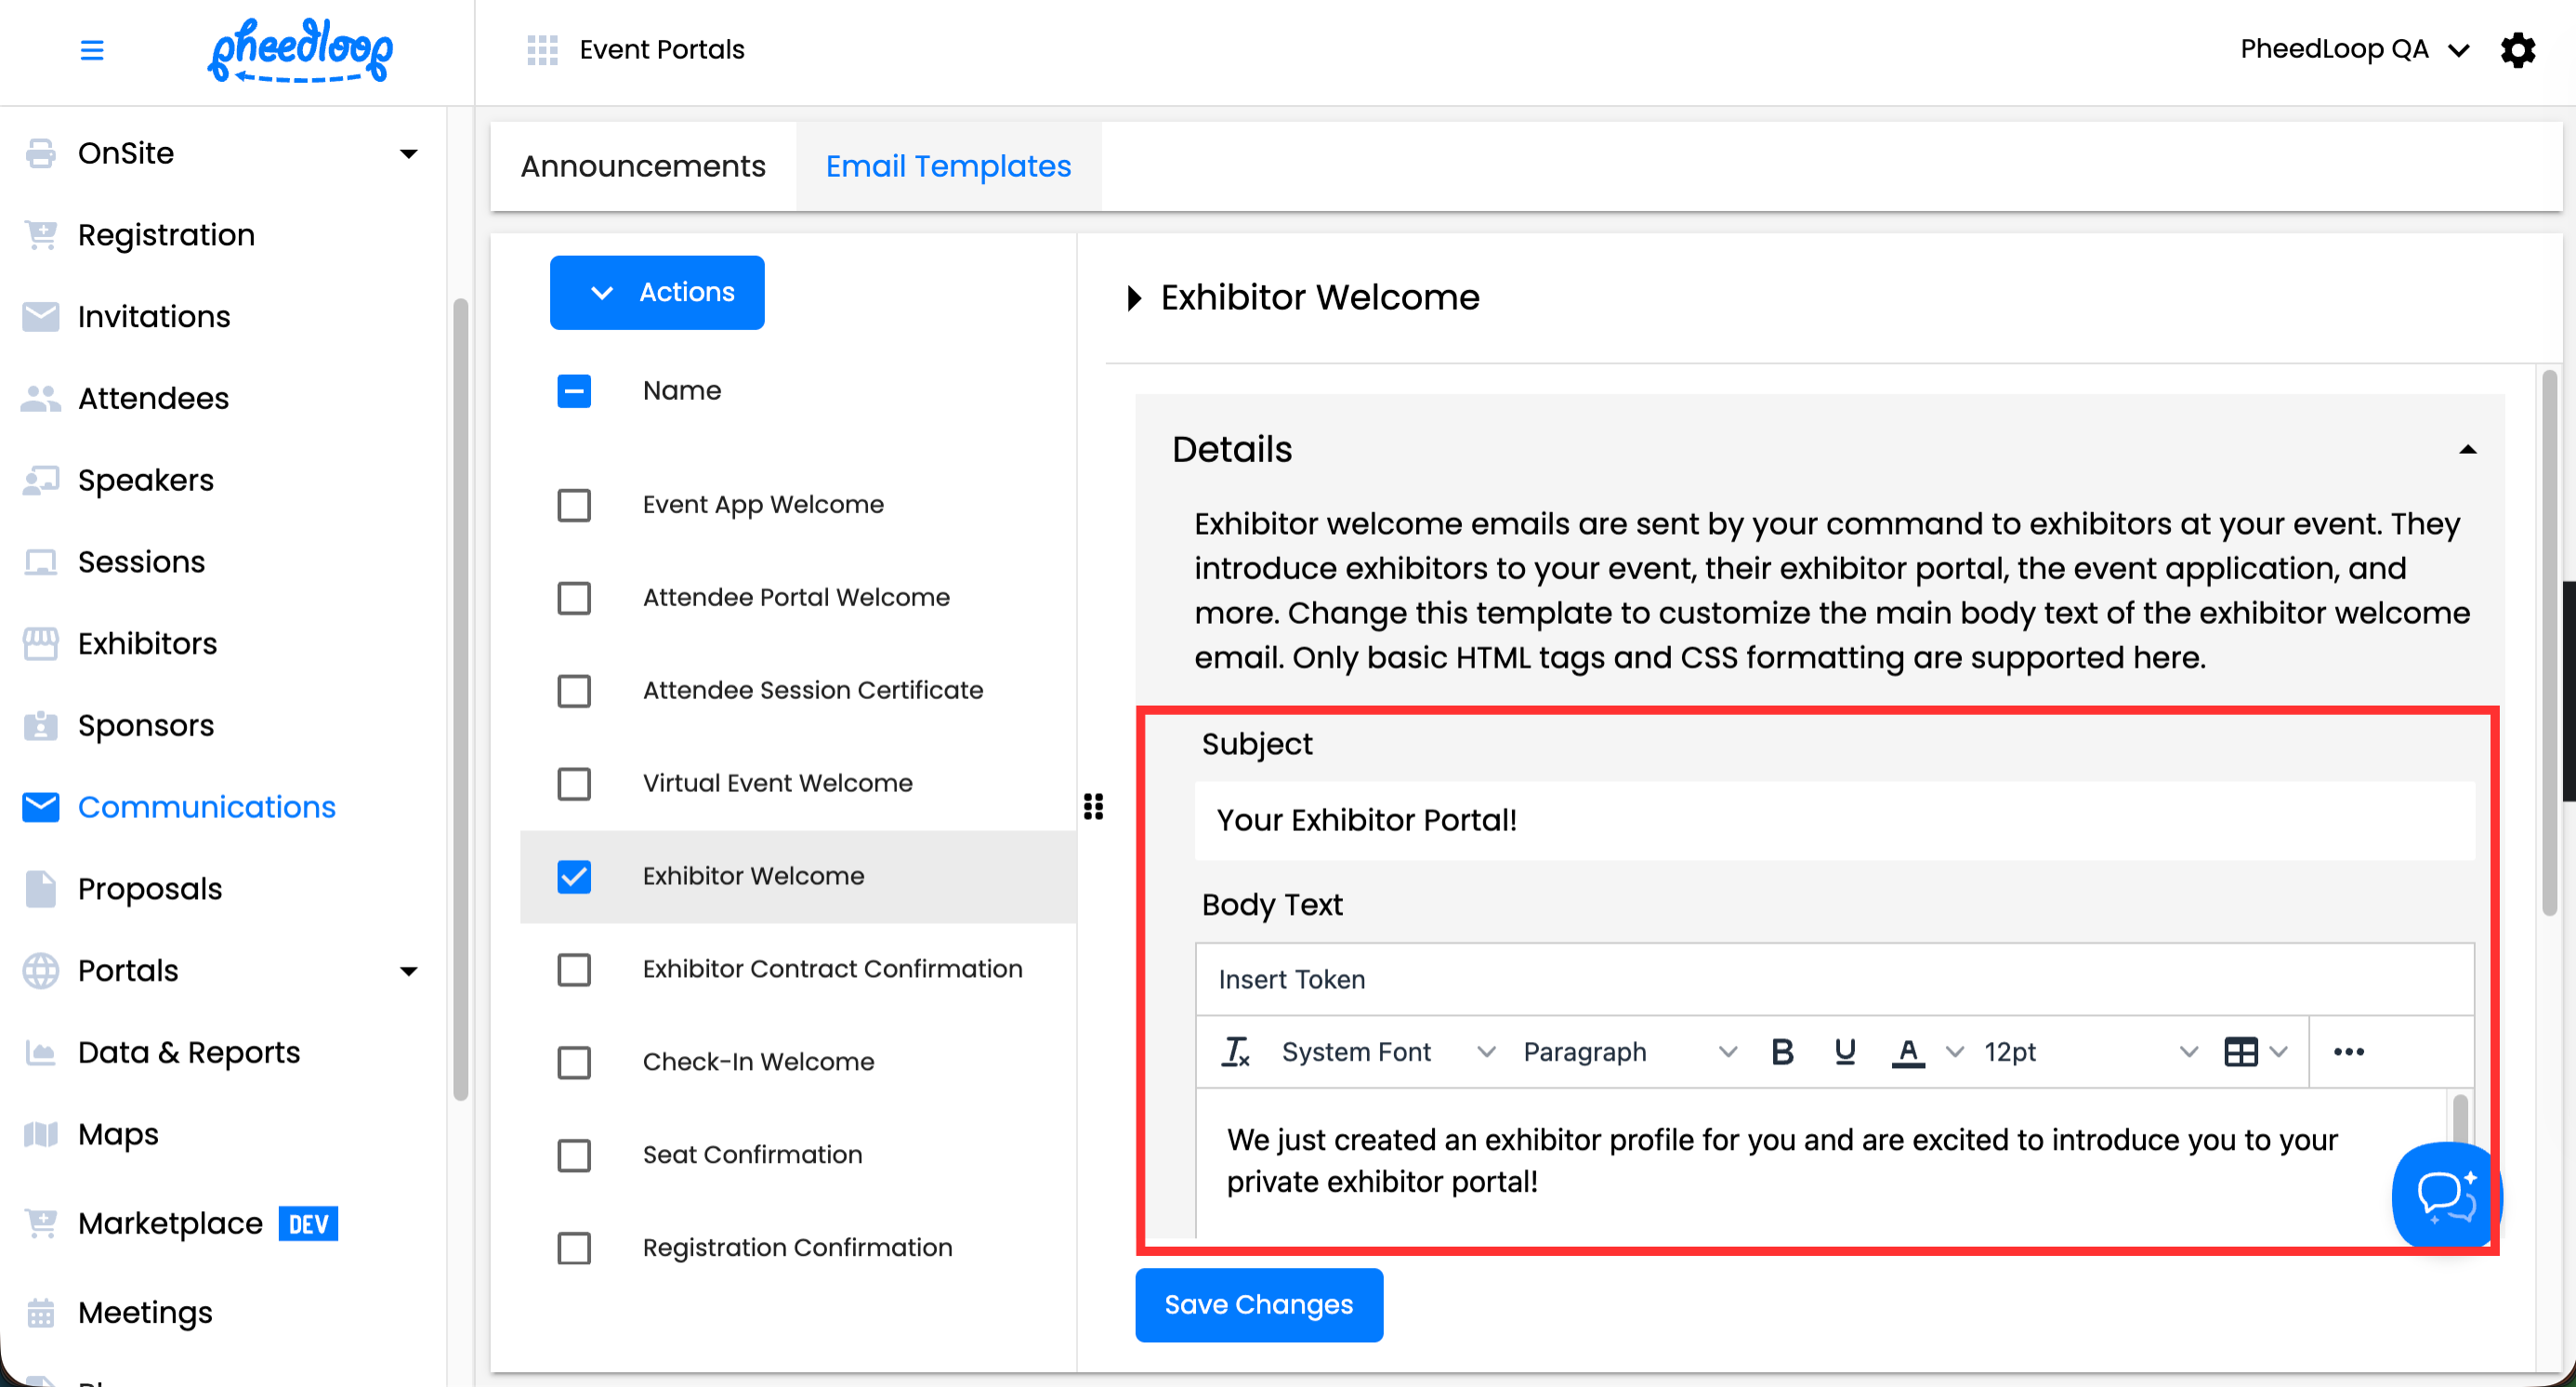Open the settings gear icon
Screen dimensions: 2576x1387
click(x=2517, y=49)
